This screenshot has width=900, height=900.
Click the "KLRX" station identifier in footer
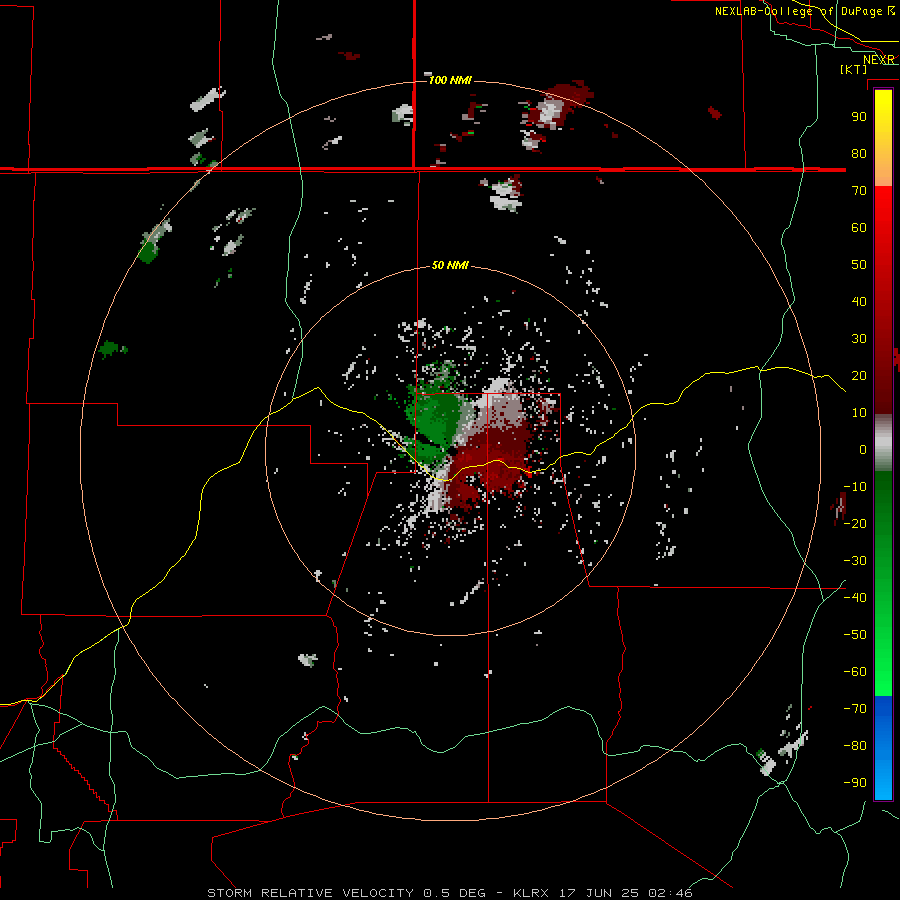coord(530,893)
